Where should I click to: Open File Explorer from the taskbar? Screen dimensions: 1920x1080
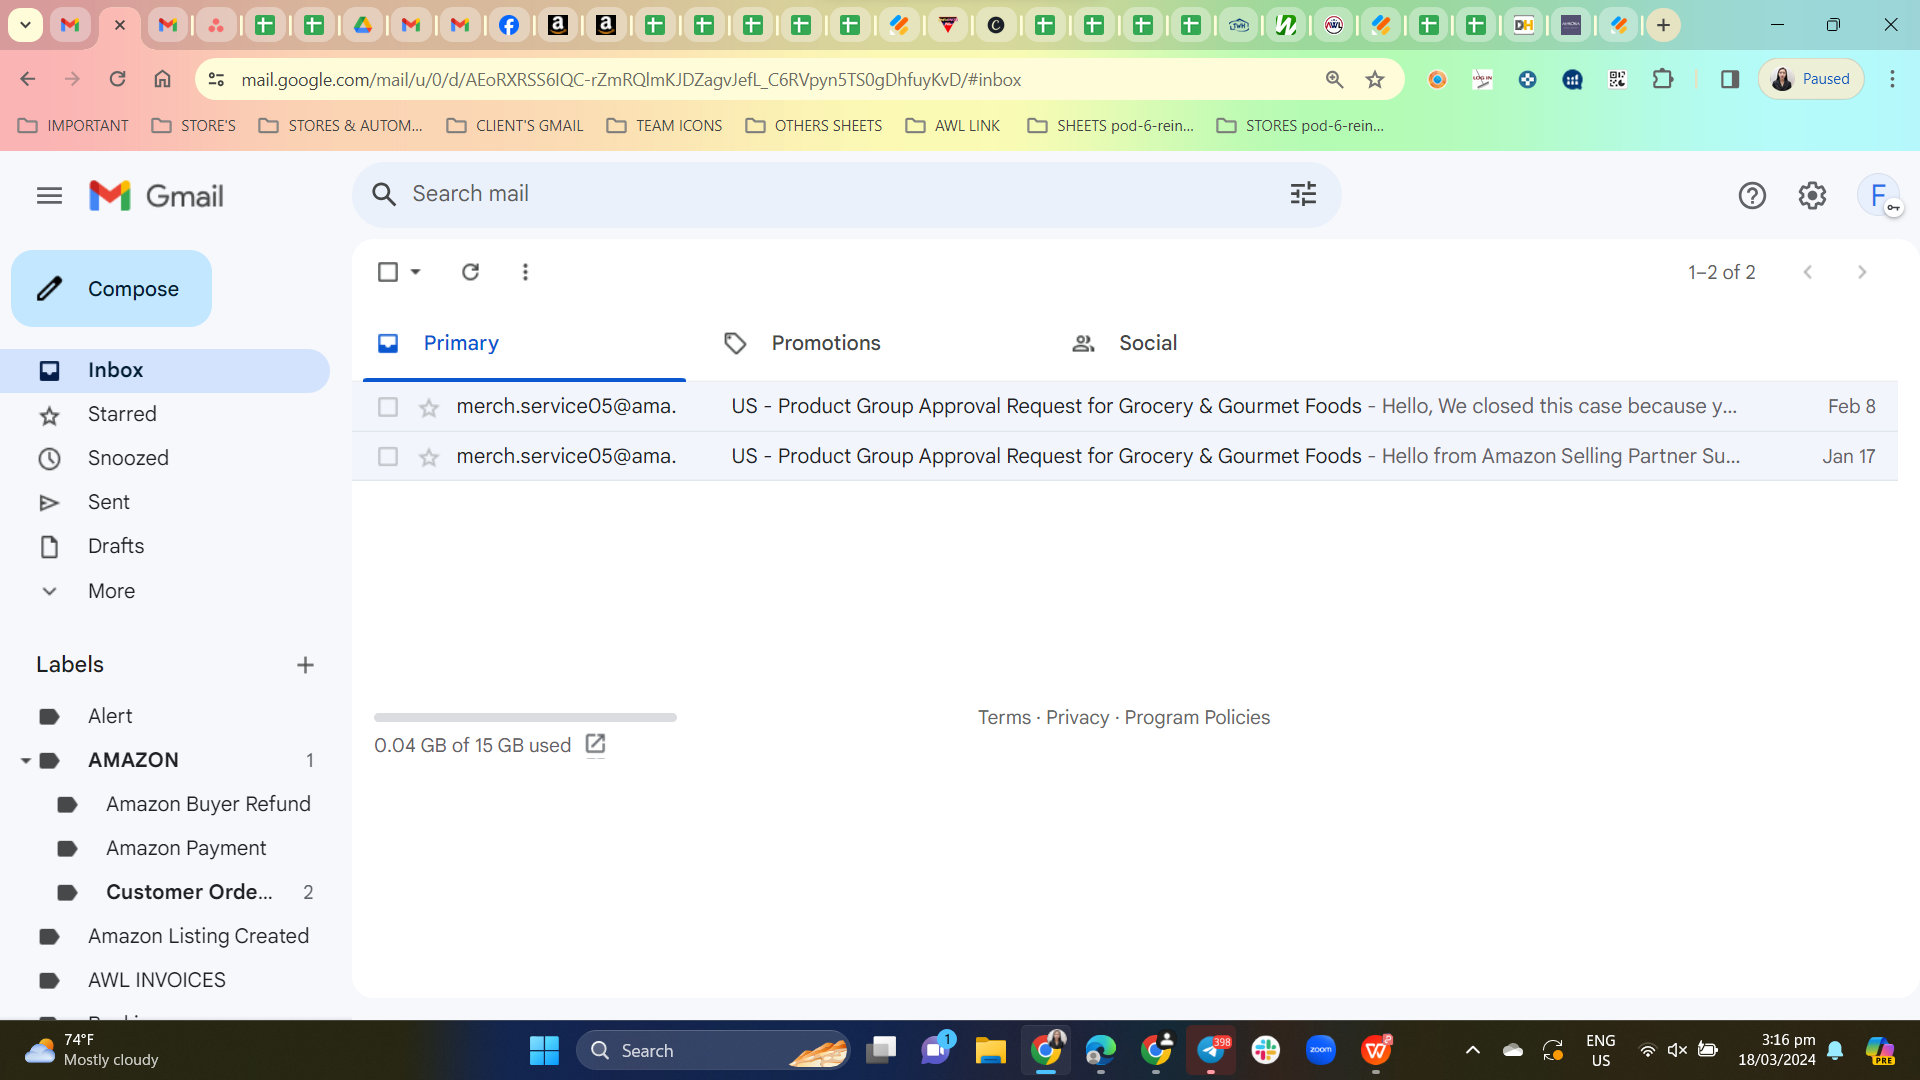tap(990, 1051)
